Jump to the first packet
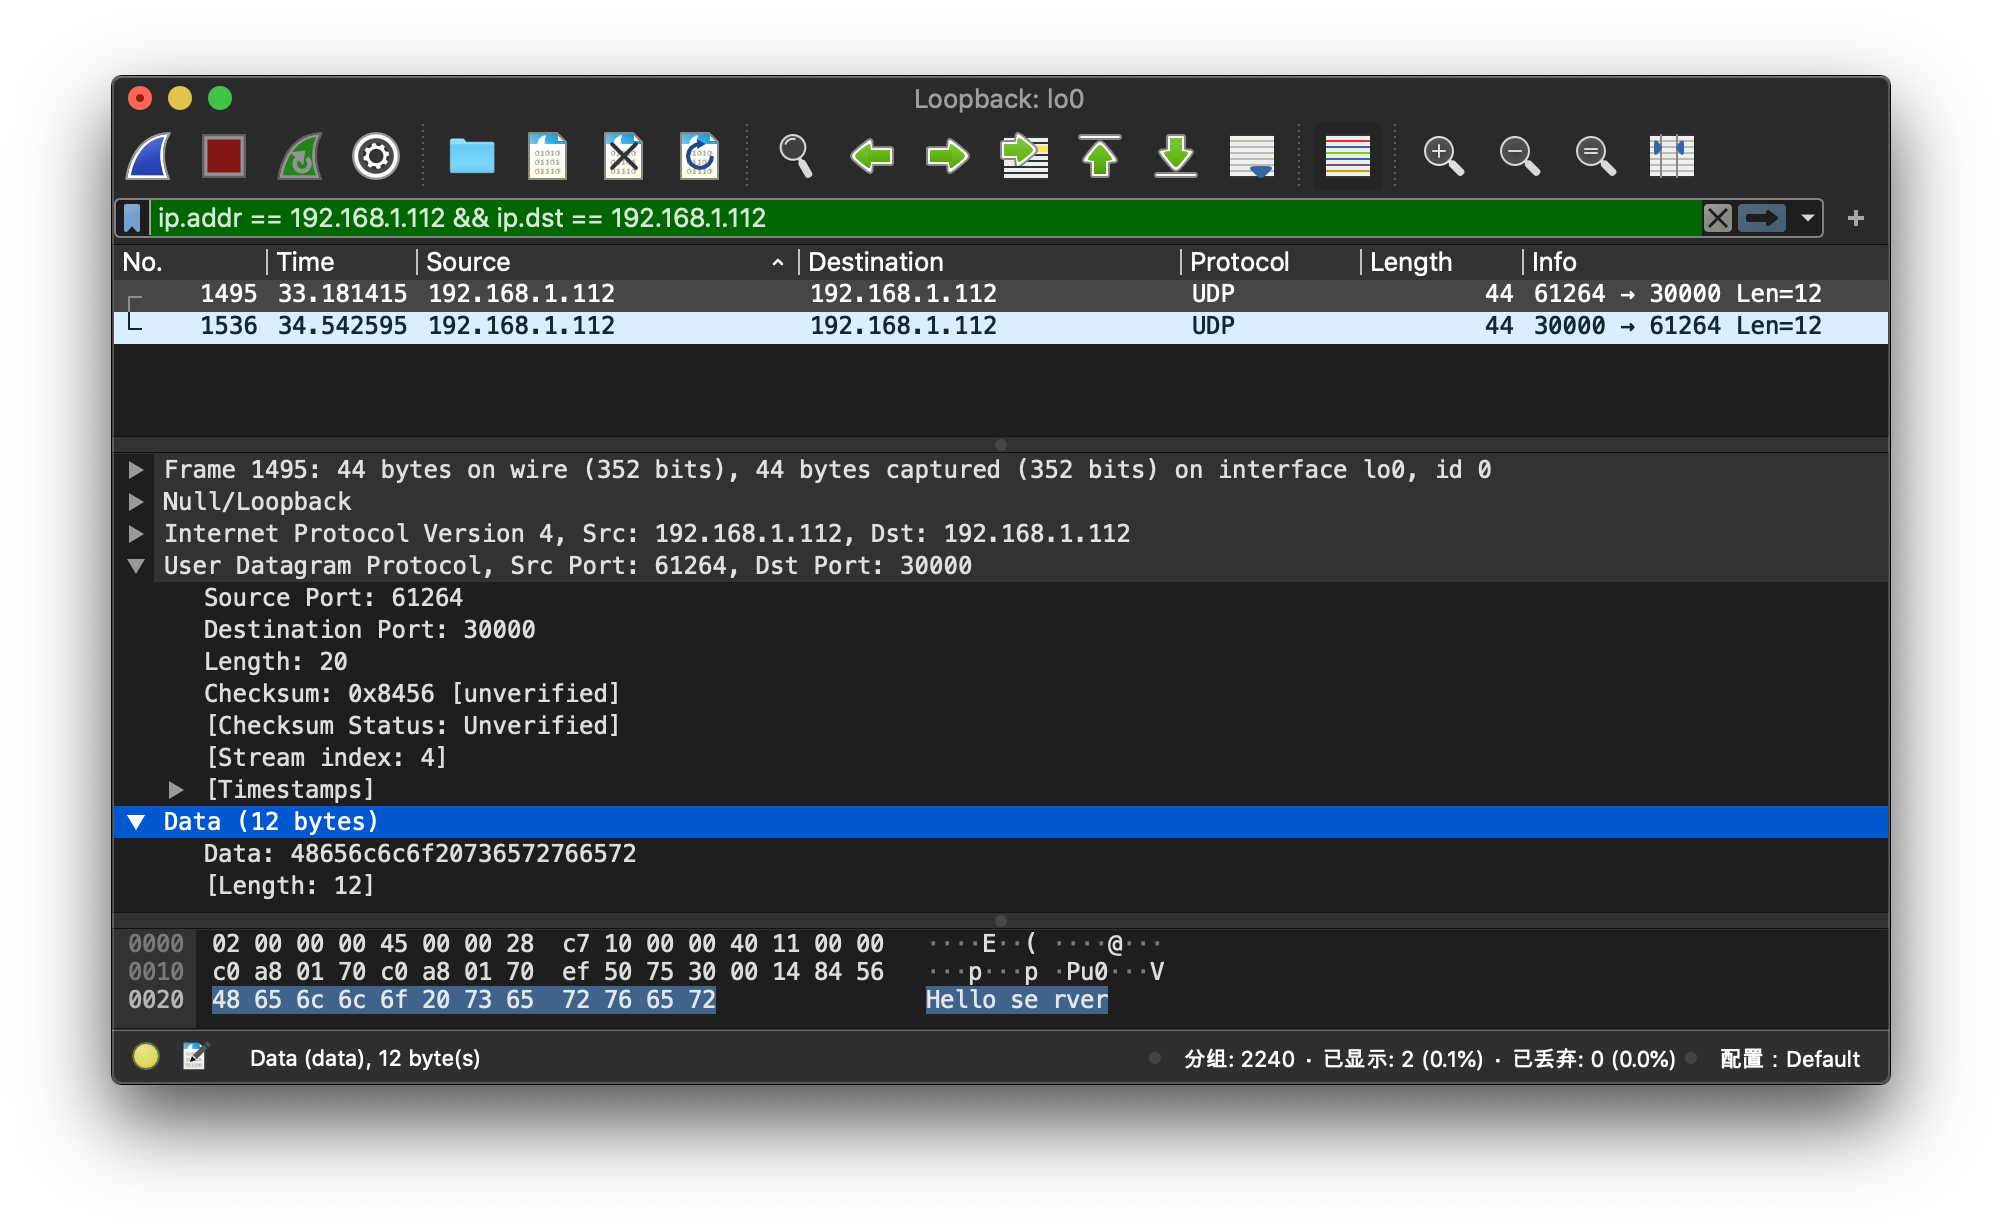 coord(1100,156)
